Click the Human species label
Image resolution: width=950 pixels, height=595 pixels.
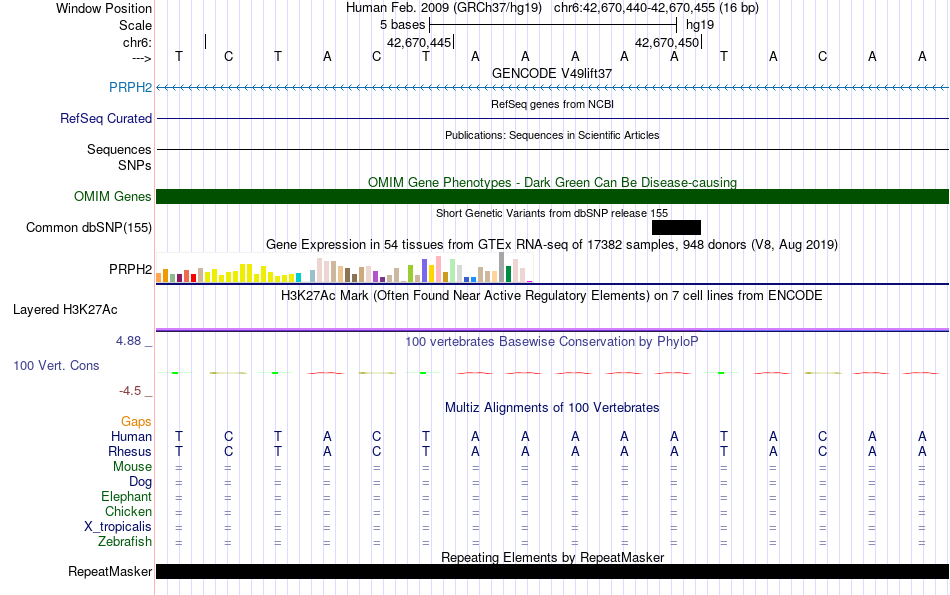[131, 436]
